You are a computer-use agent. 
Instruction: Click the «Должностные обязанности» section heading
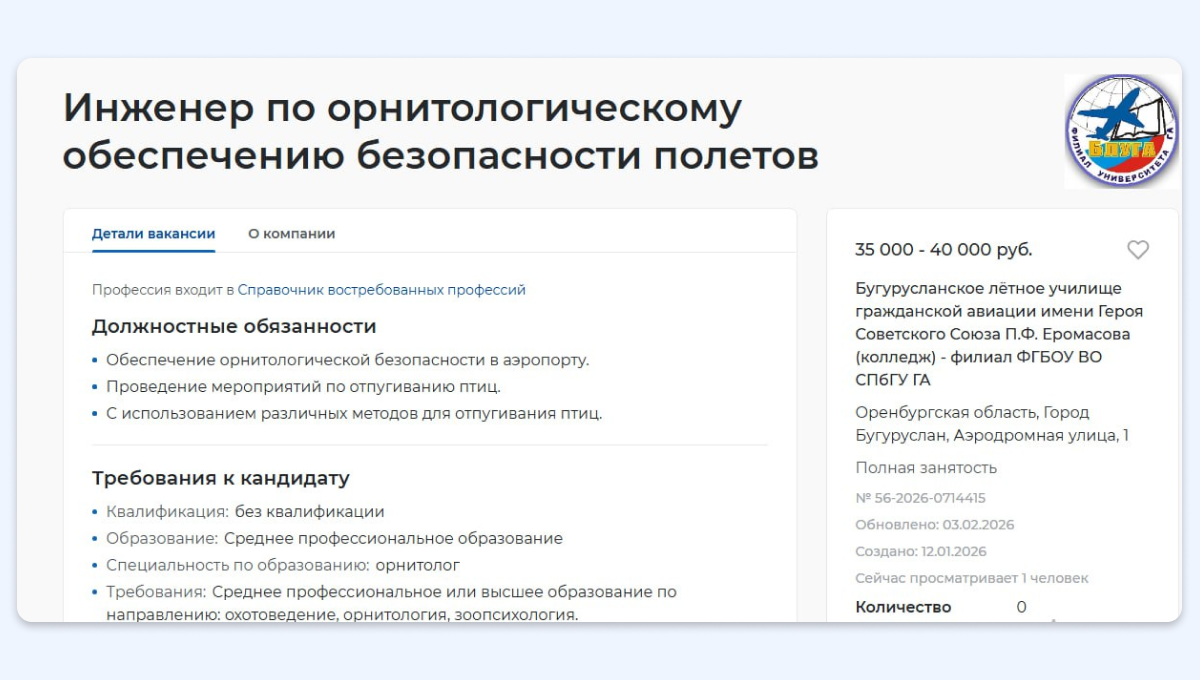click(234, 326)
